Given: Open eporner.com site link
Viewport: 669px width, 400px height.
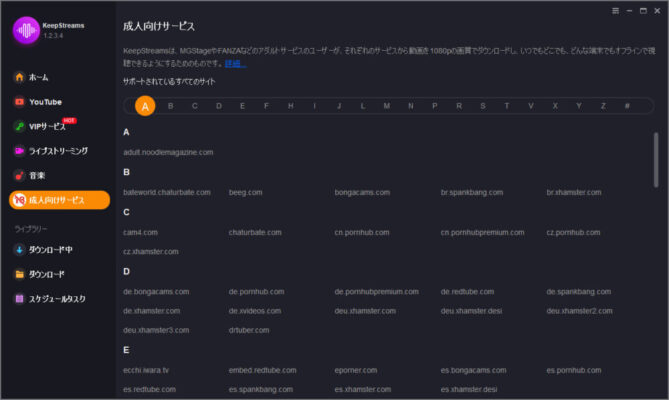Looking at the screenshot, I should pyautogui.click(x=356, y=370).
